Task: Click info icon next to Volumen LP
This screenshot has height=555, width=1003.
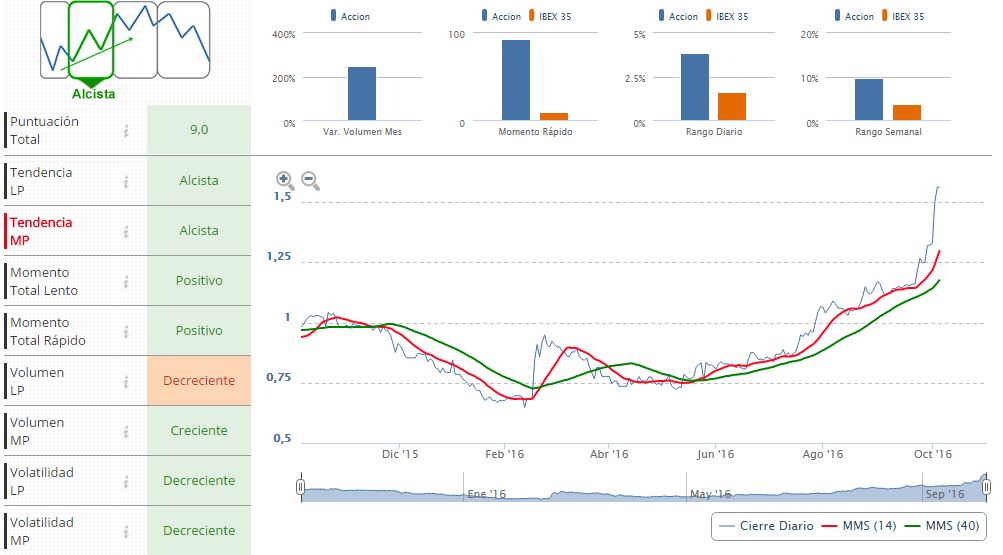Action: tap(126, 381)
